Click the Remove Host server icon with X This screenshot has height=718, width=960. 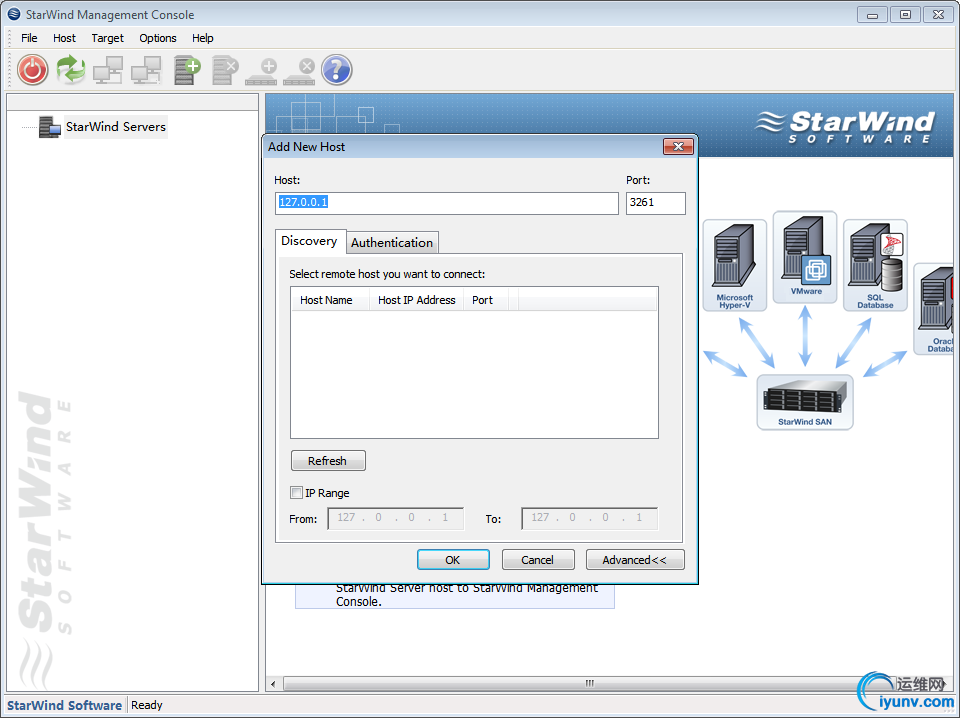pyautogui.click(x=225, y=70)
